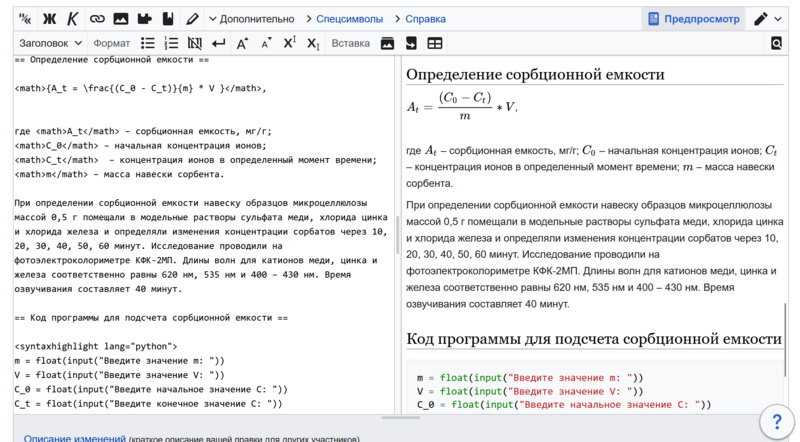Apply superscript formatting
The width and height of the screenshot is (800, 442).
click(290, 43)
